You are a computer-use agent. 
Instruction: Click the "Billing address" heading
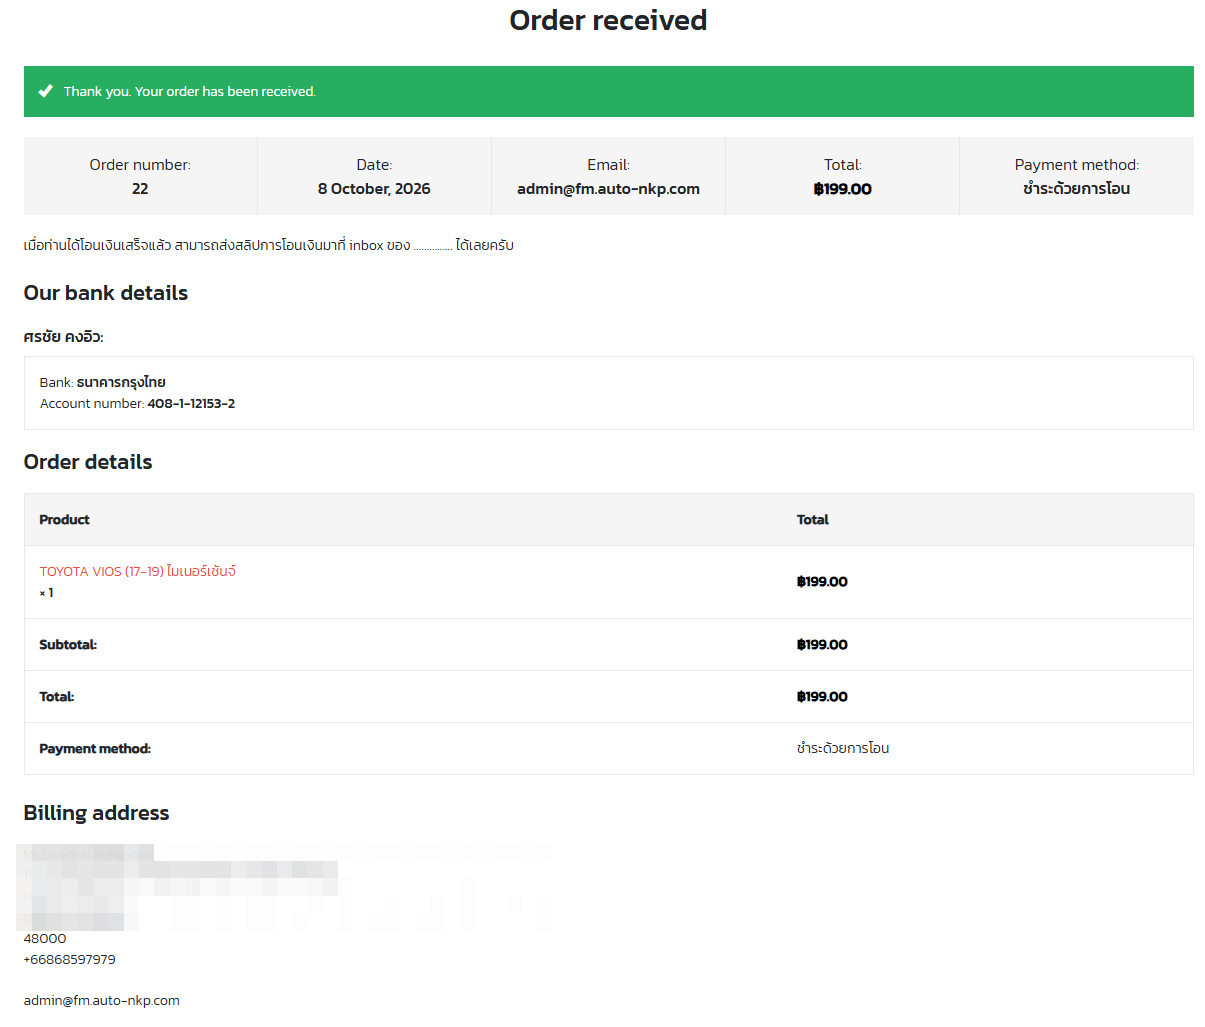[96, 813]
